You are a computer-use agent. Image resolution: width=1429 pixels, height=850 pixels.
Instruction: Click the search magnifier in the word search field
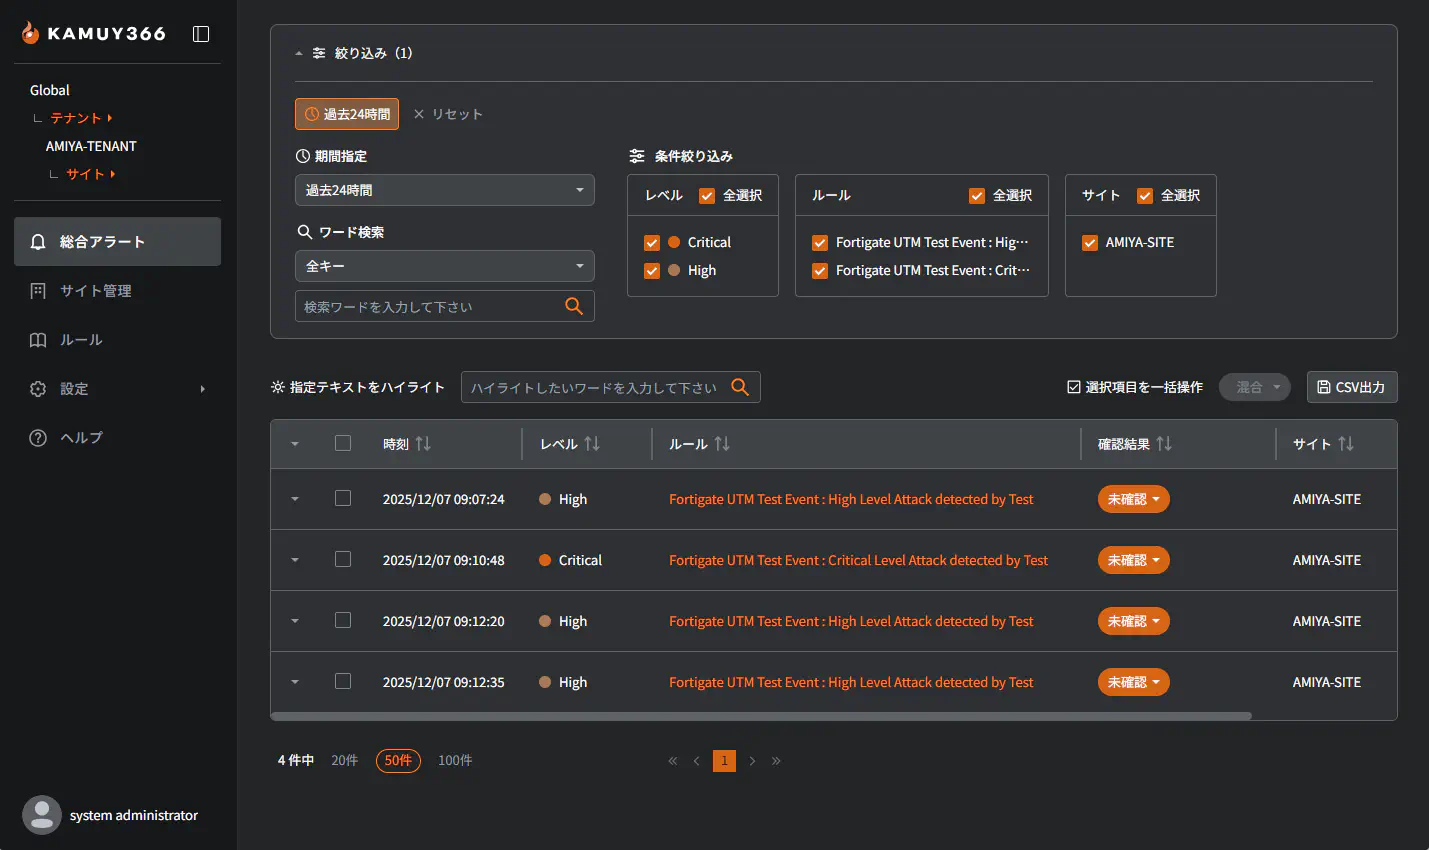(574, 306)
